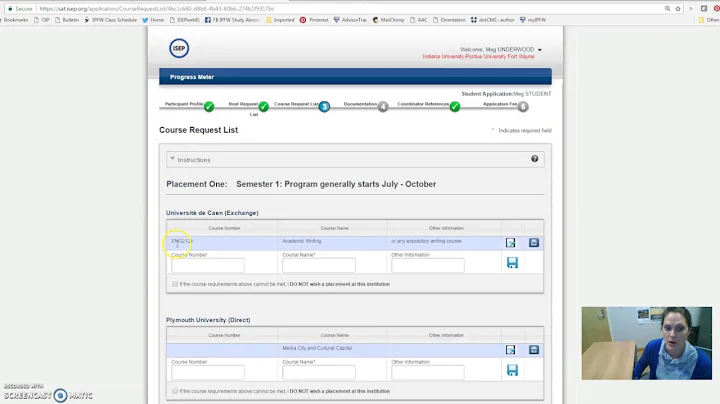Click the webcam video thumbnail
This screenshot has width=720, height=404.
point(647,343)
